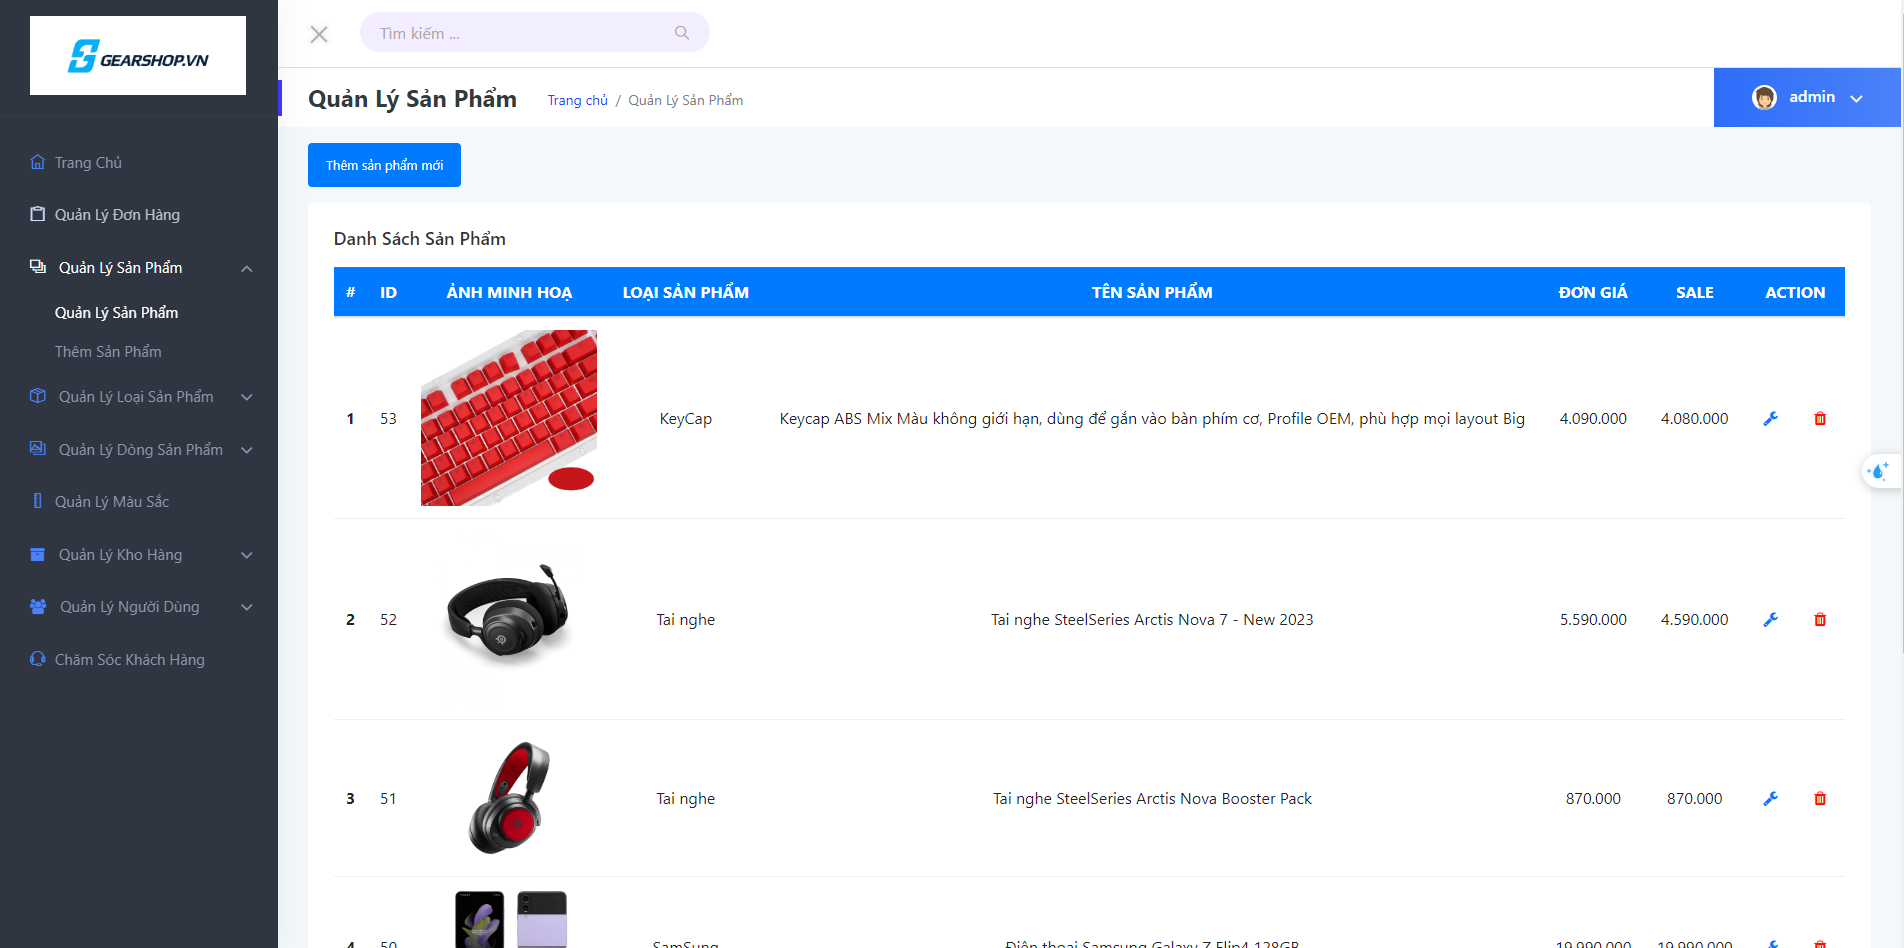The image size is (1904, 948).
Task: Click the ẢNH MINH HOẠ column header
Action: point(509,292)
